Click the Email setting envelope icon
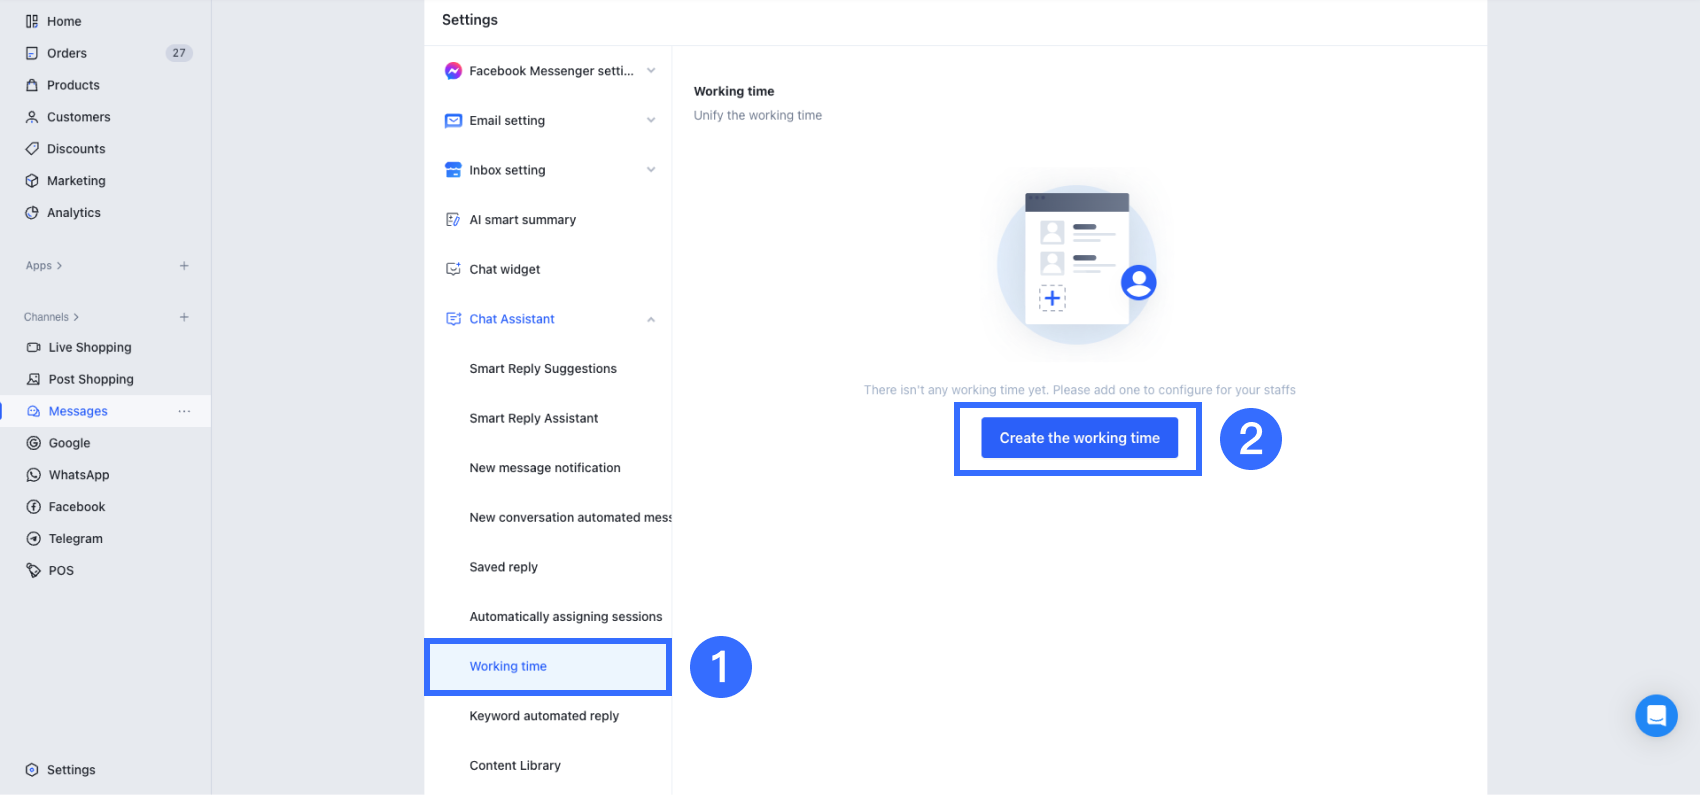Screen dimensions: 1700x795 pos(453,121)
